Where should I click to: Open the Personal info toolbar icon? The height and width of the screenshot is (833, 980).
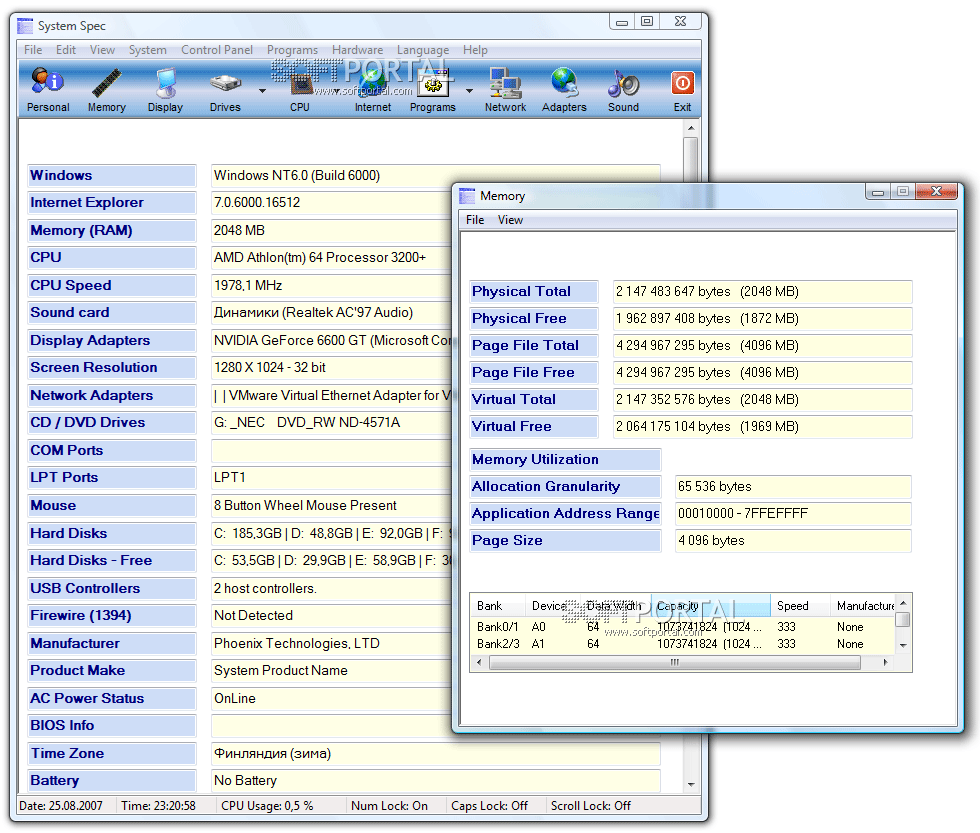pos(48,90)
